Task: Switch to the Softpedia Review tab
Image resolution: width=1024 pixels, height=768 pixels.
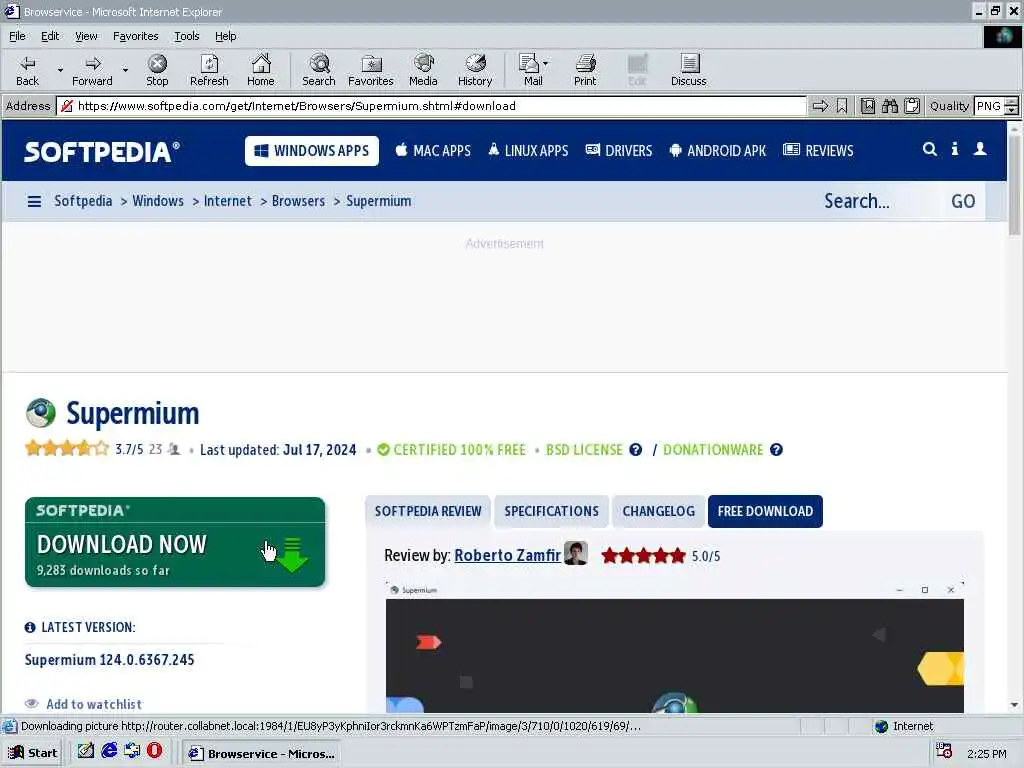Action: point(428,511)
